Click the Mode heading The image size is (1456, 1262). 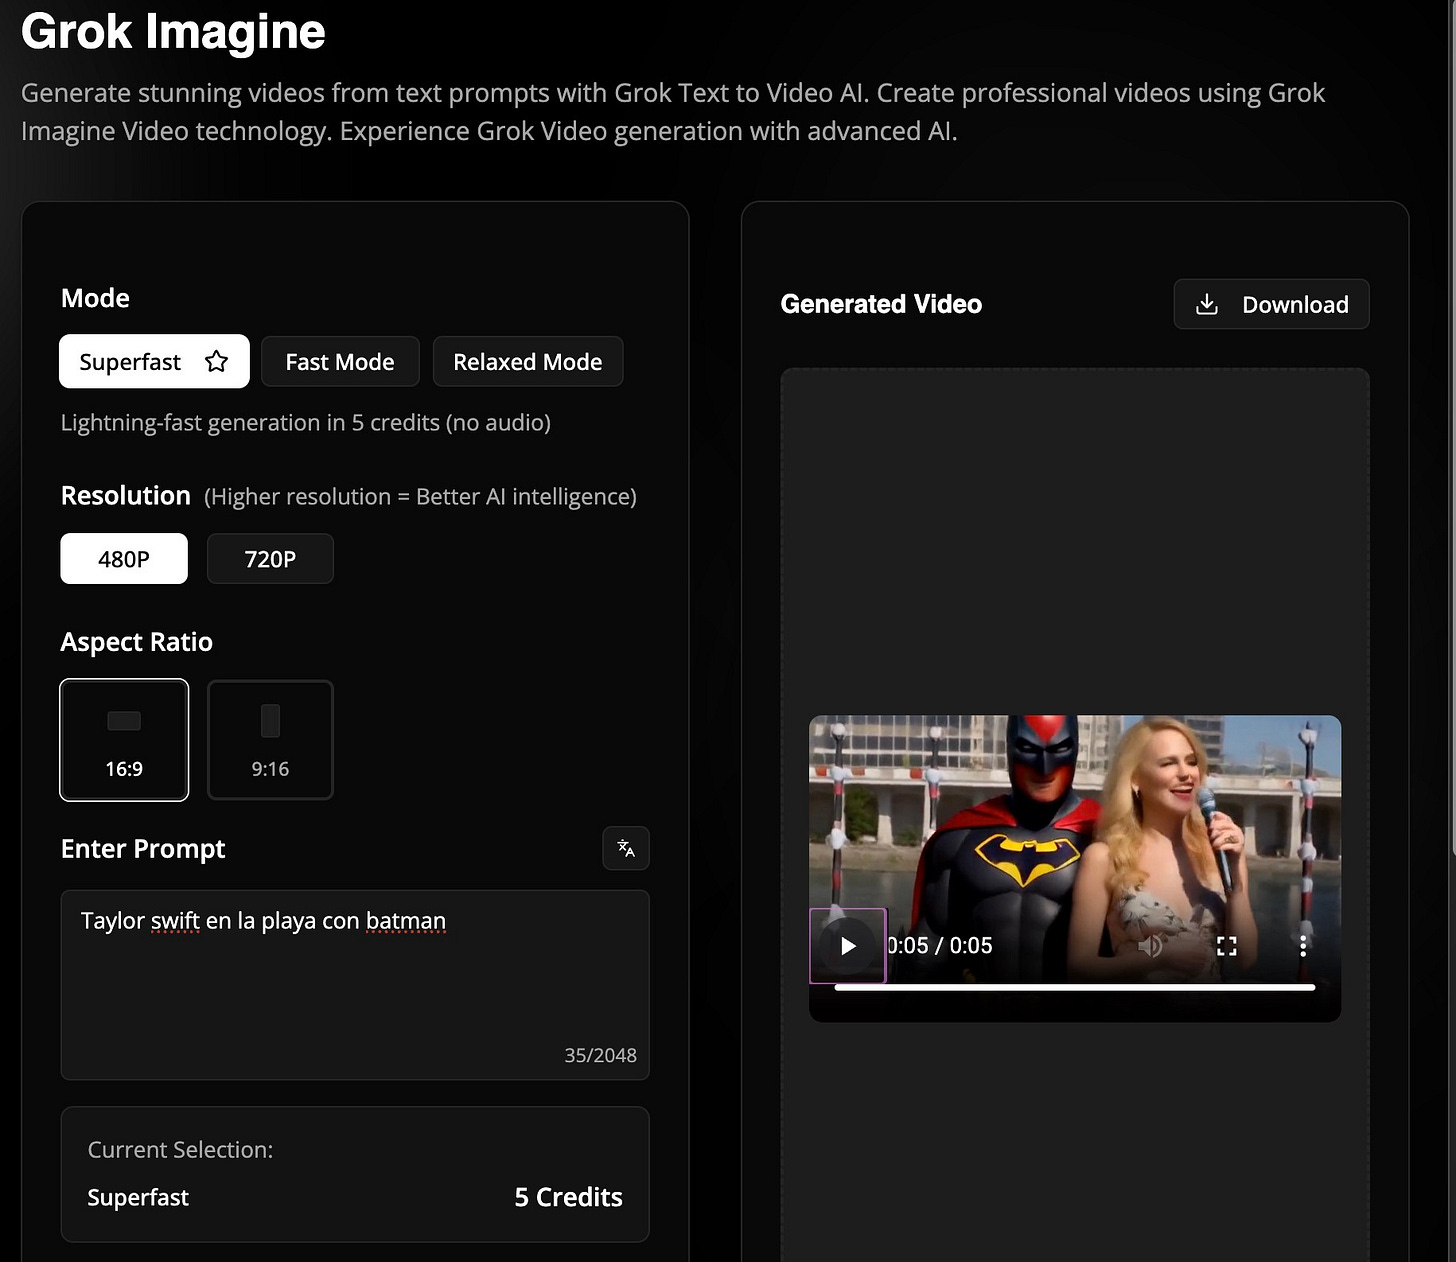click(95, 298)
